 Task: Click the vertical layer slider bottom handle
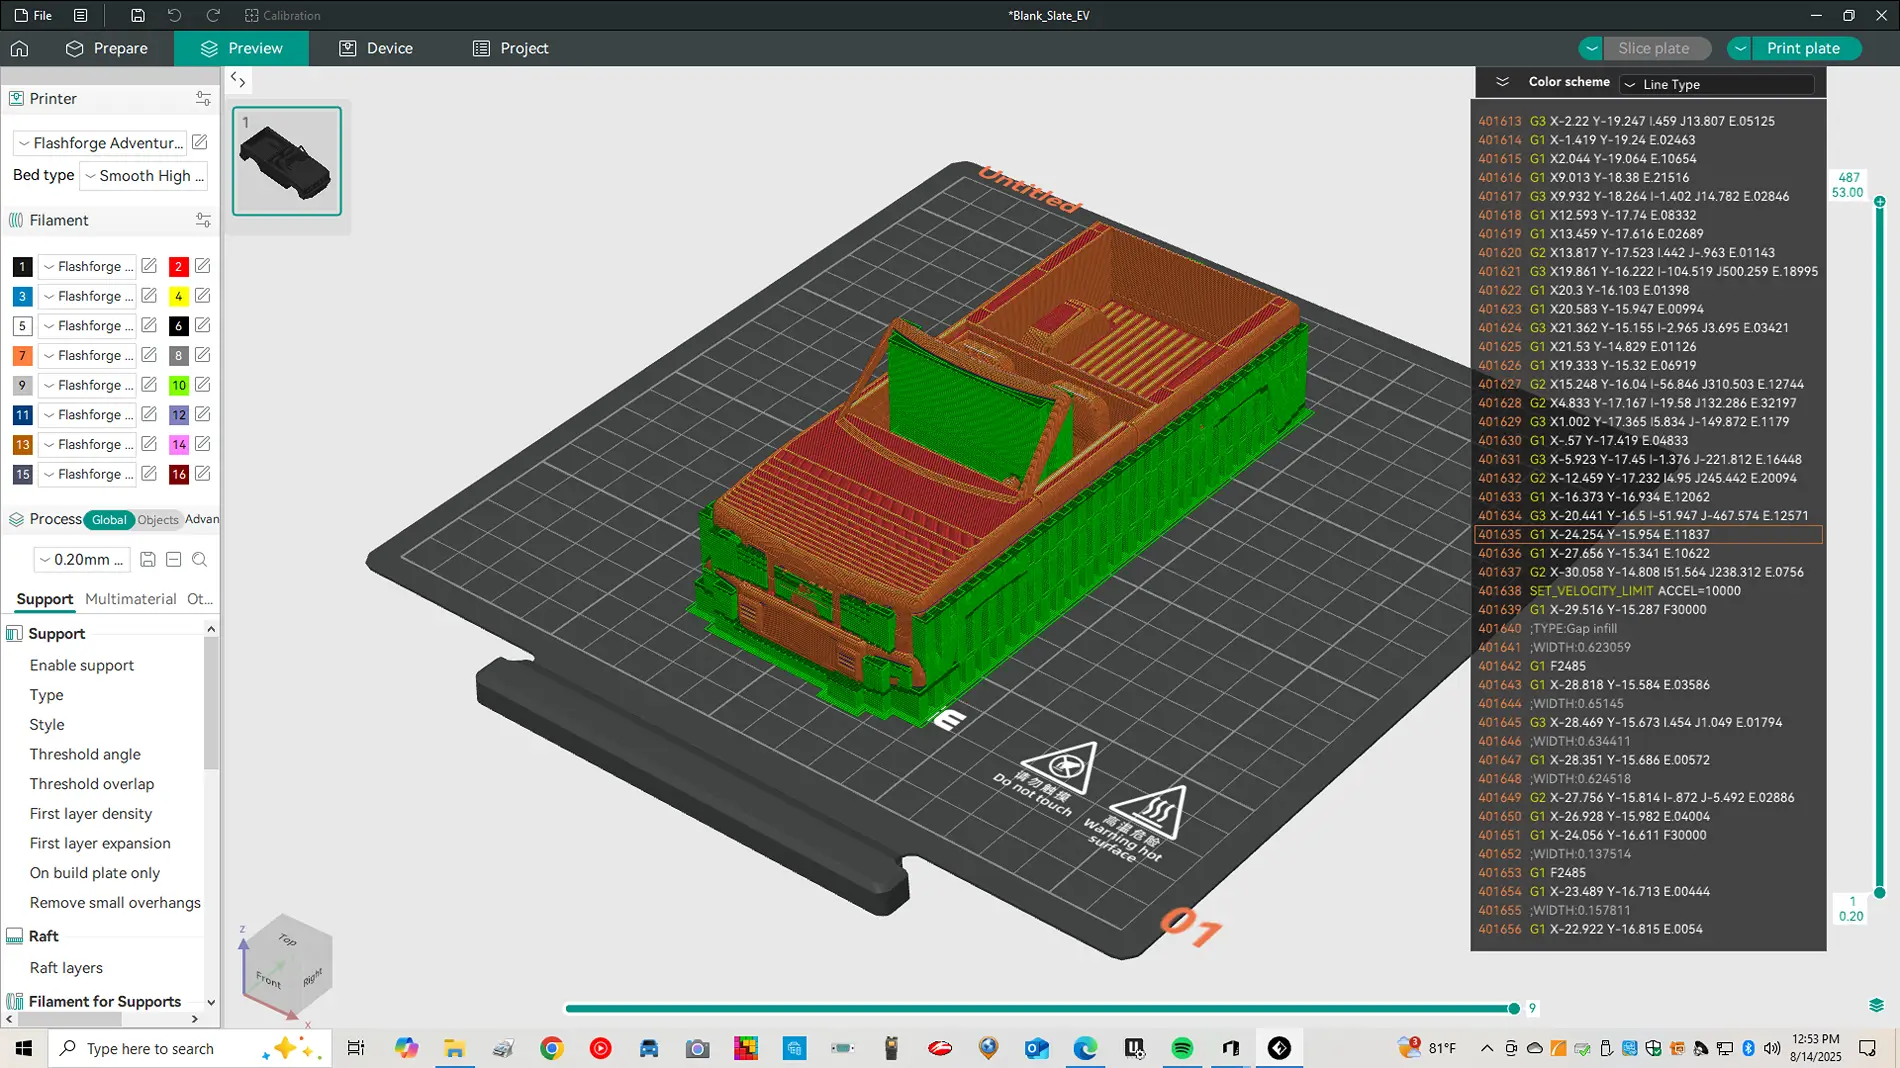click(x=1880, y=893)
